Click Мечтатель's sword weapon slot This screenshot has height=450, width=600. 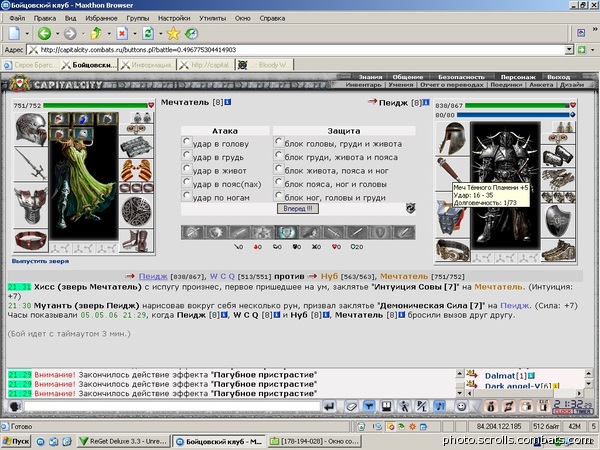point(31,164)
